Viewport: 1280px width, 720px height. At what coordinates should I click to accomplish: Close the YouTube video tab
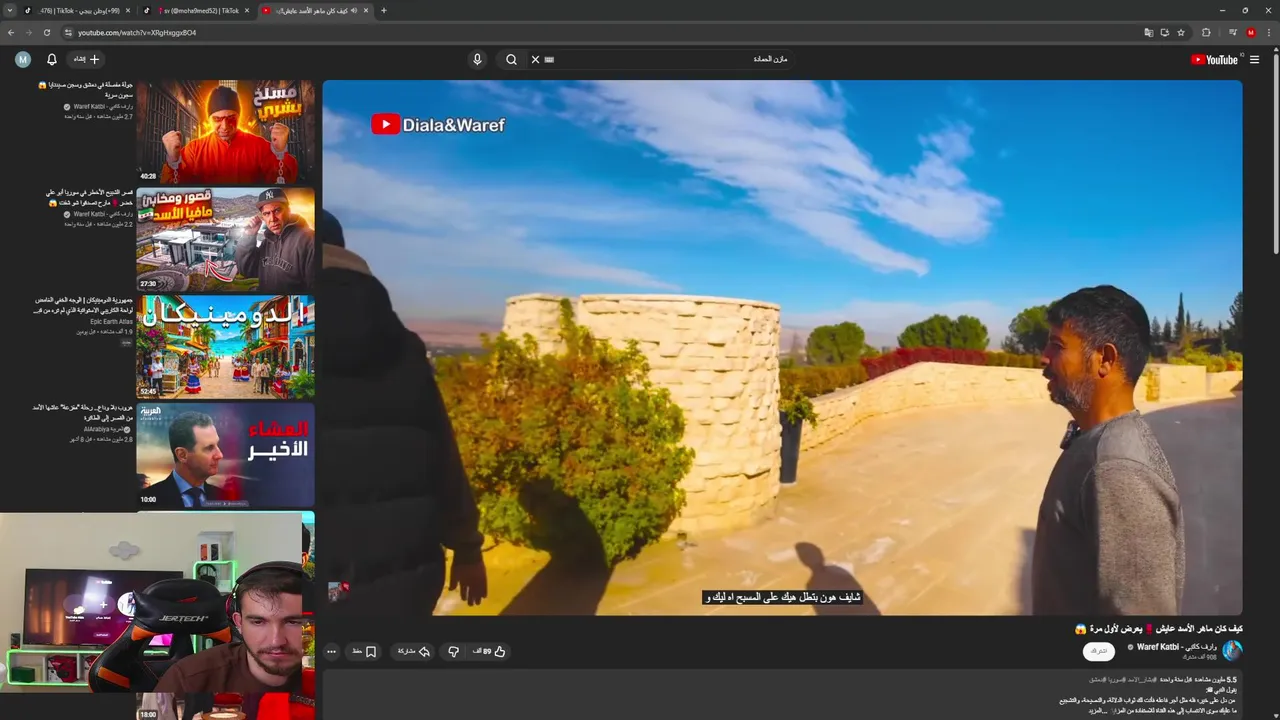366,10
